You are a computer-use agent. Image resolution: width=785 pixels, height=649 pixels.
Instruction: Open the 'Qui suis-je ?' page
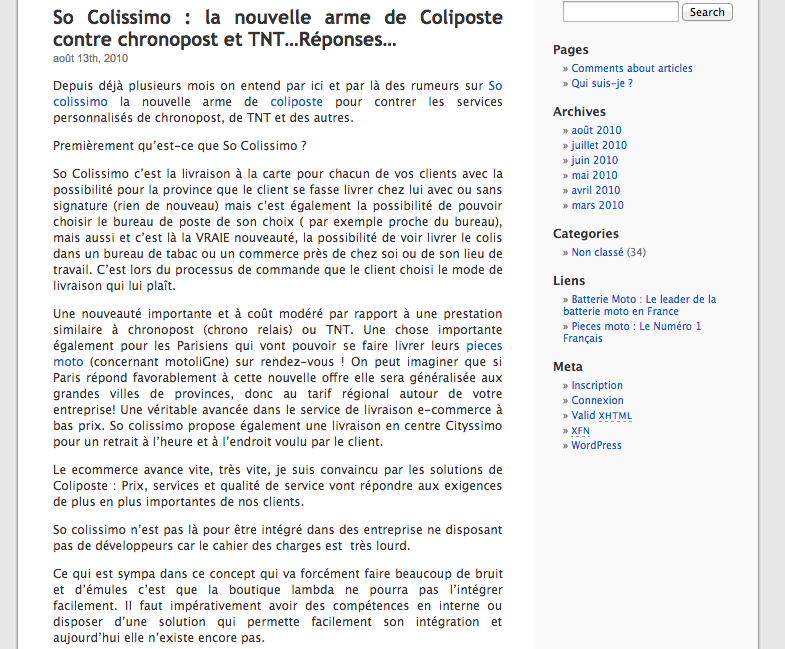coord(602,83)
